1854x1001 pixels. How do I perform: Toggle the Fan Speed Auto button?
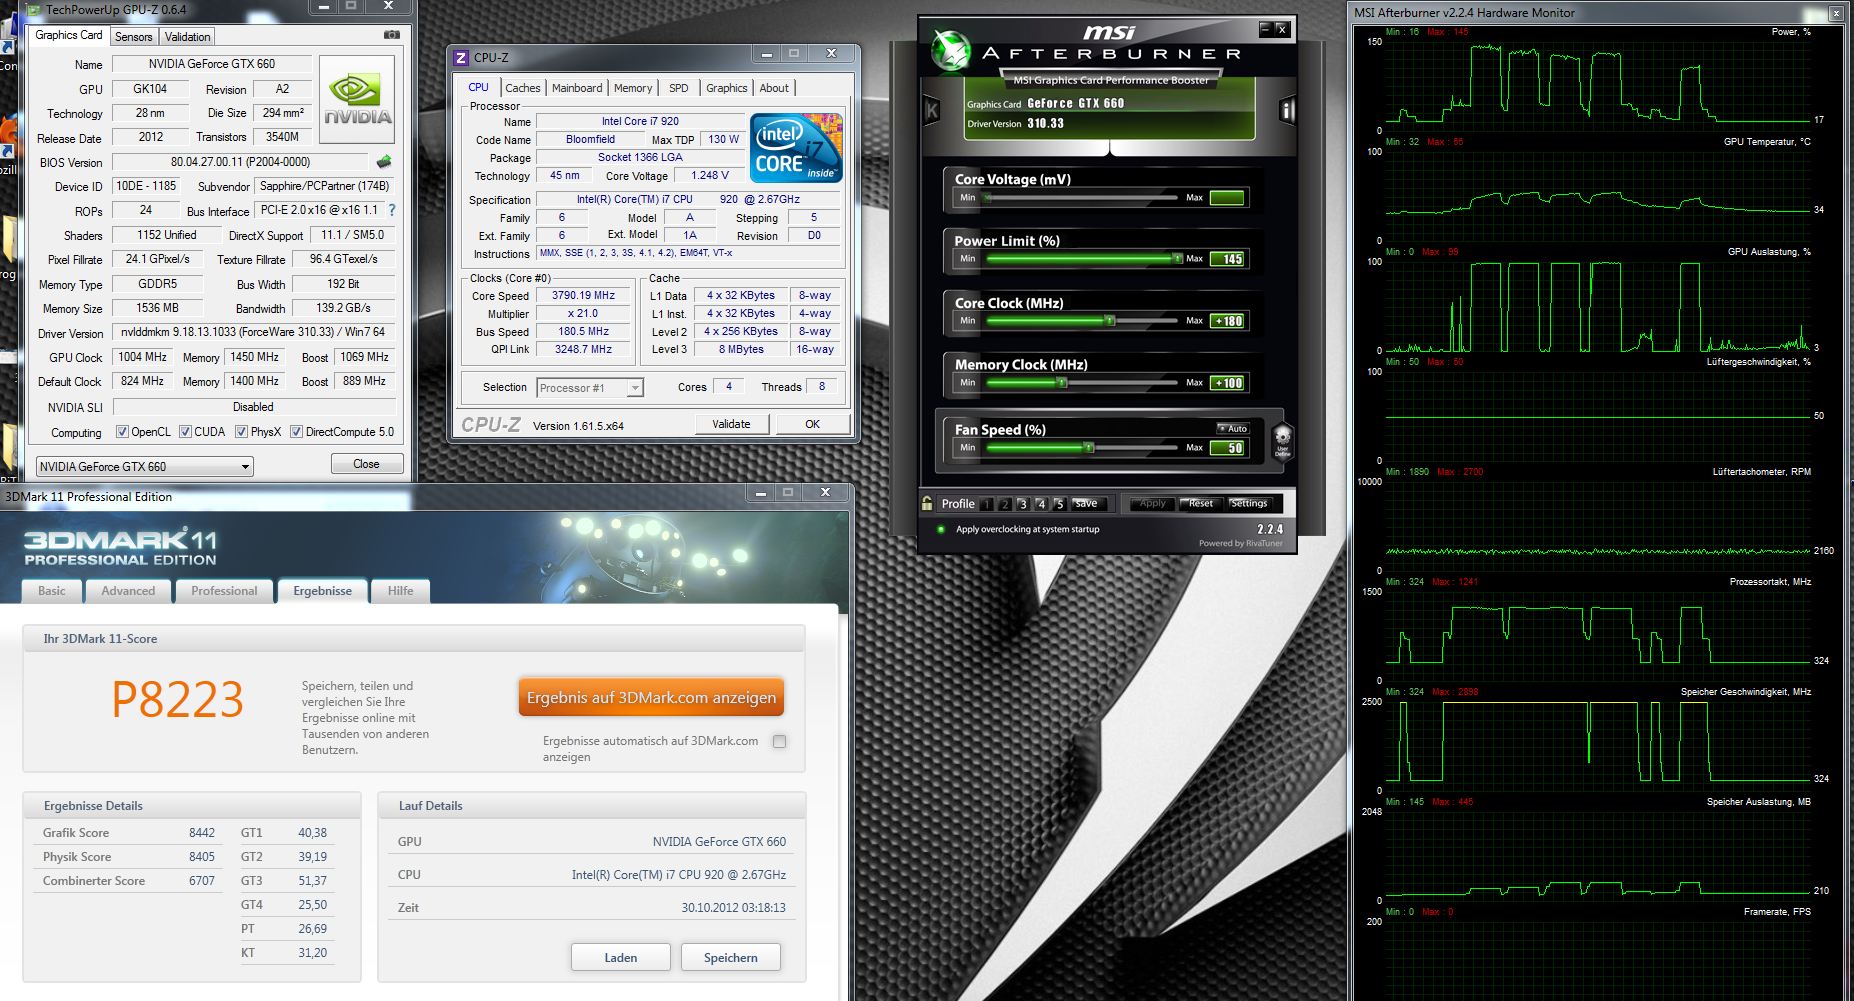click(x=1233, y=428)
